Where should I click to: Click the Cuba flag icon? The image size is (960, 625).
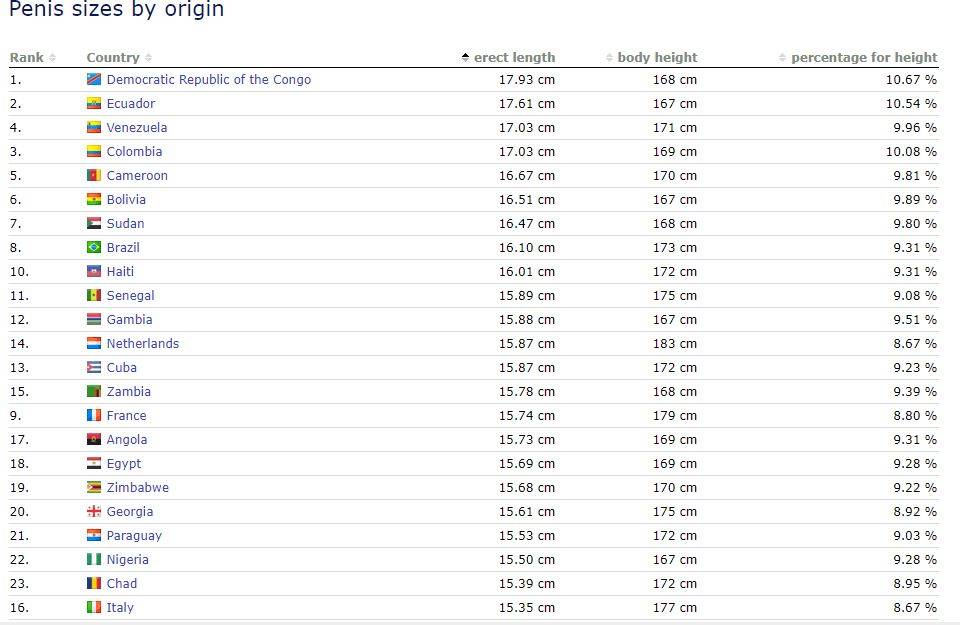click(x=94, y=368)
